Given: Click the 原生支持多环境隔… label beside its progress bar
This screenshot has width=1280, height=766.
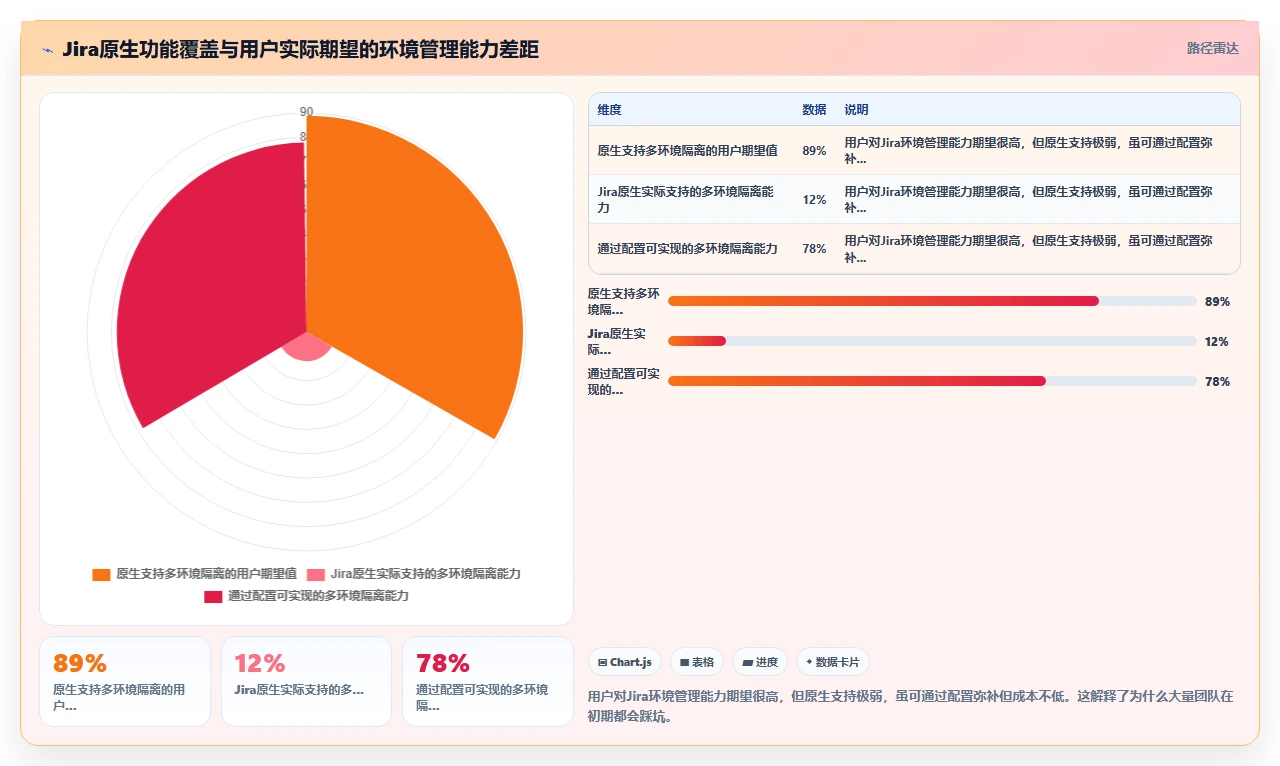Looking at the screenshot, I should [x=623, y=301].
